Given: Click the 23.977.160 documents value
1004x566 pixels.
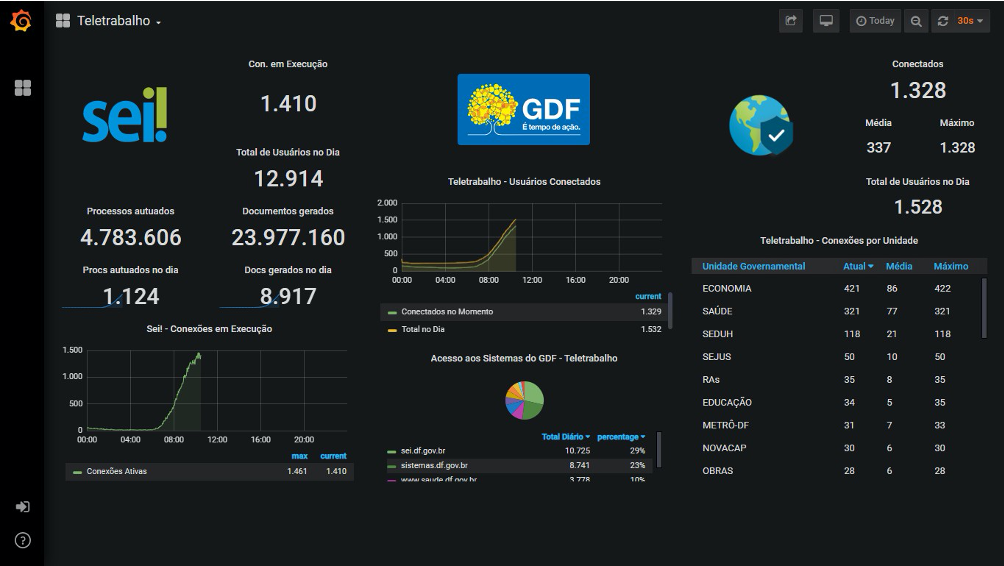Looking at the screenshot, I should point(288,238).
